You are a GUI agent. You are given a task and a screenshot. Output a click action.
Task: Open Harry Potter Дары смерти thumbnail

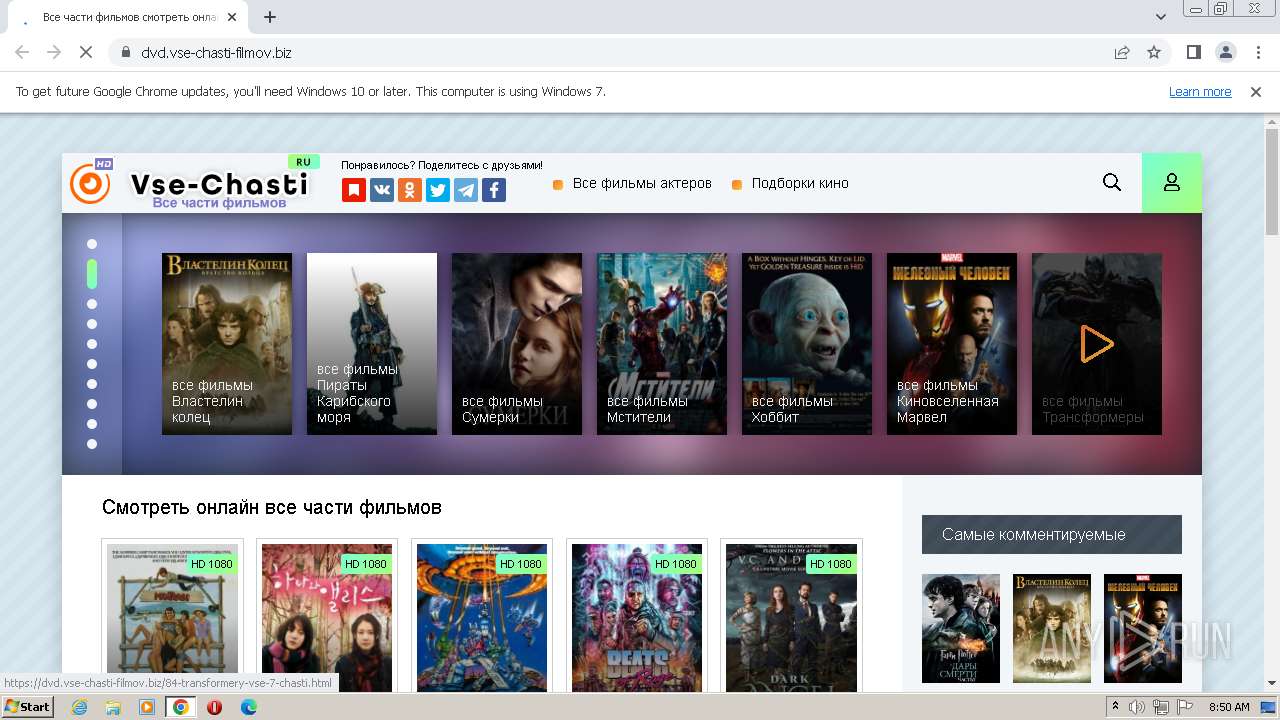coord(961,628)
